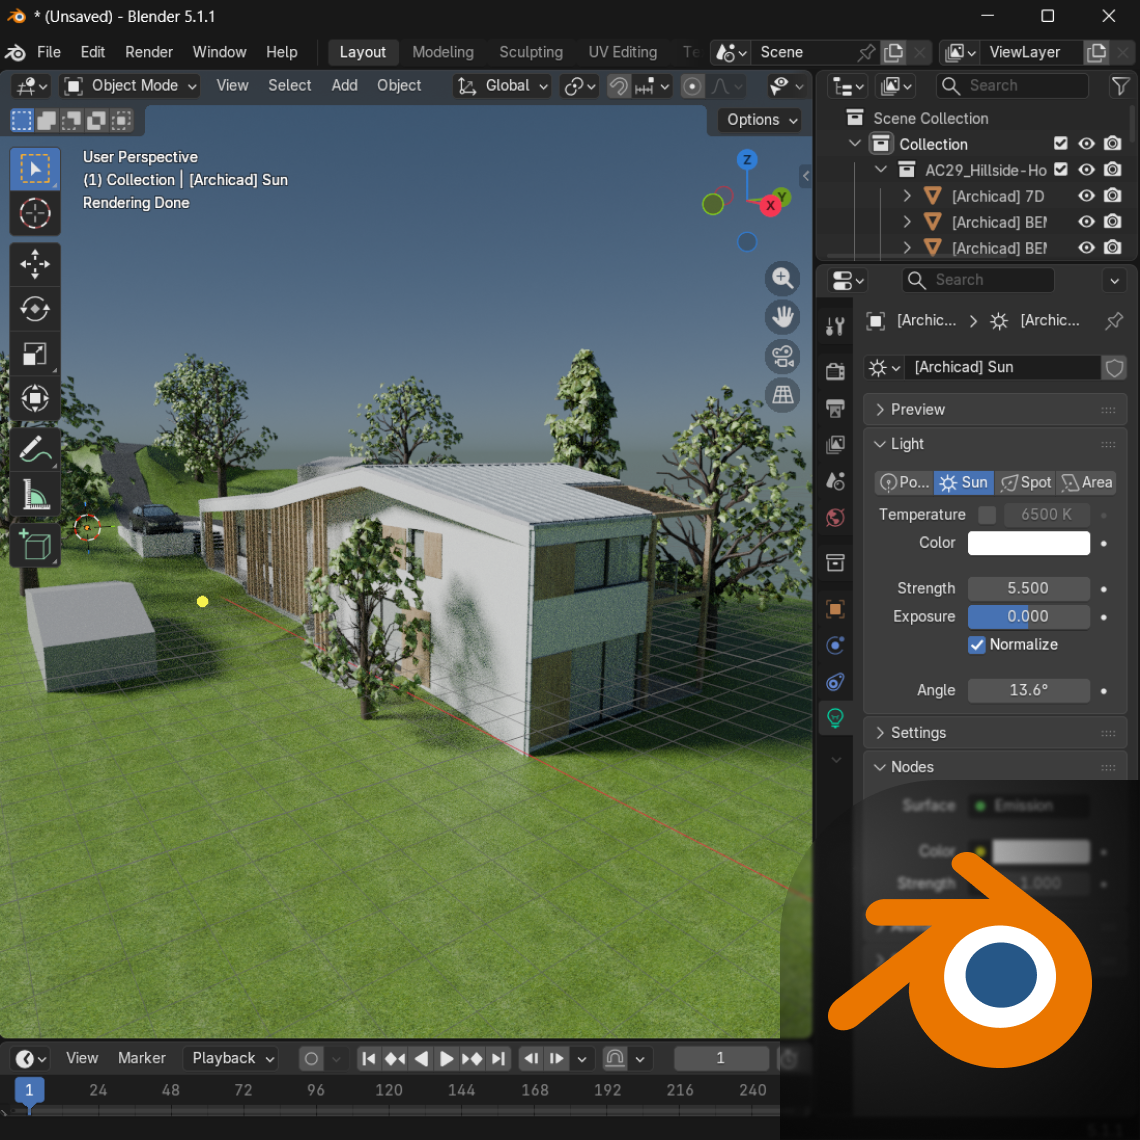Toggle the camera view icon
Image resolution: width=1140 pixels, height=1140 pixels.
coord(782,356)
